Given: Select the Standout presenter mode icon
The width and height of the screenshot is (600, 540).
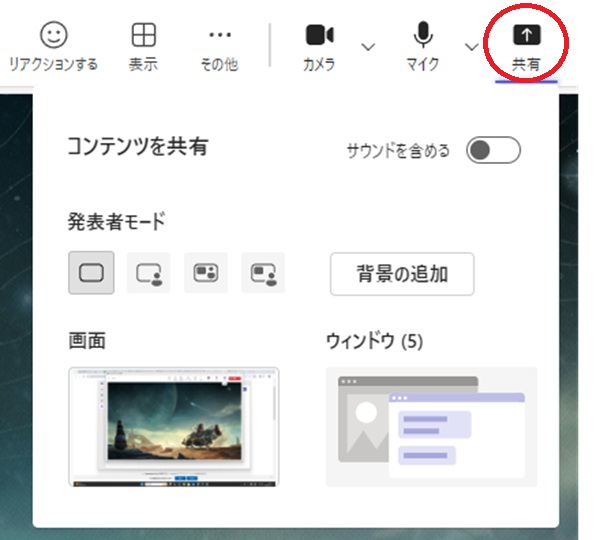Looking at the screenshot, I should [x=149, y=272].
